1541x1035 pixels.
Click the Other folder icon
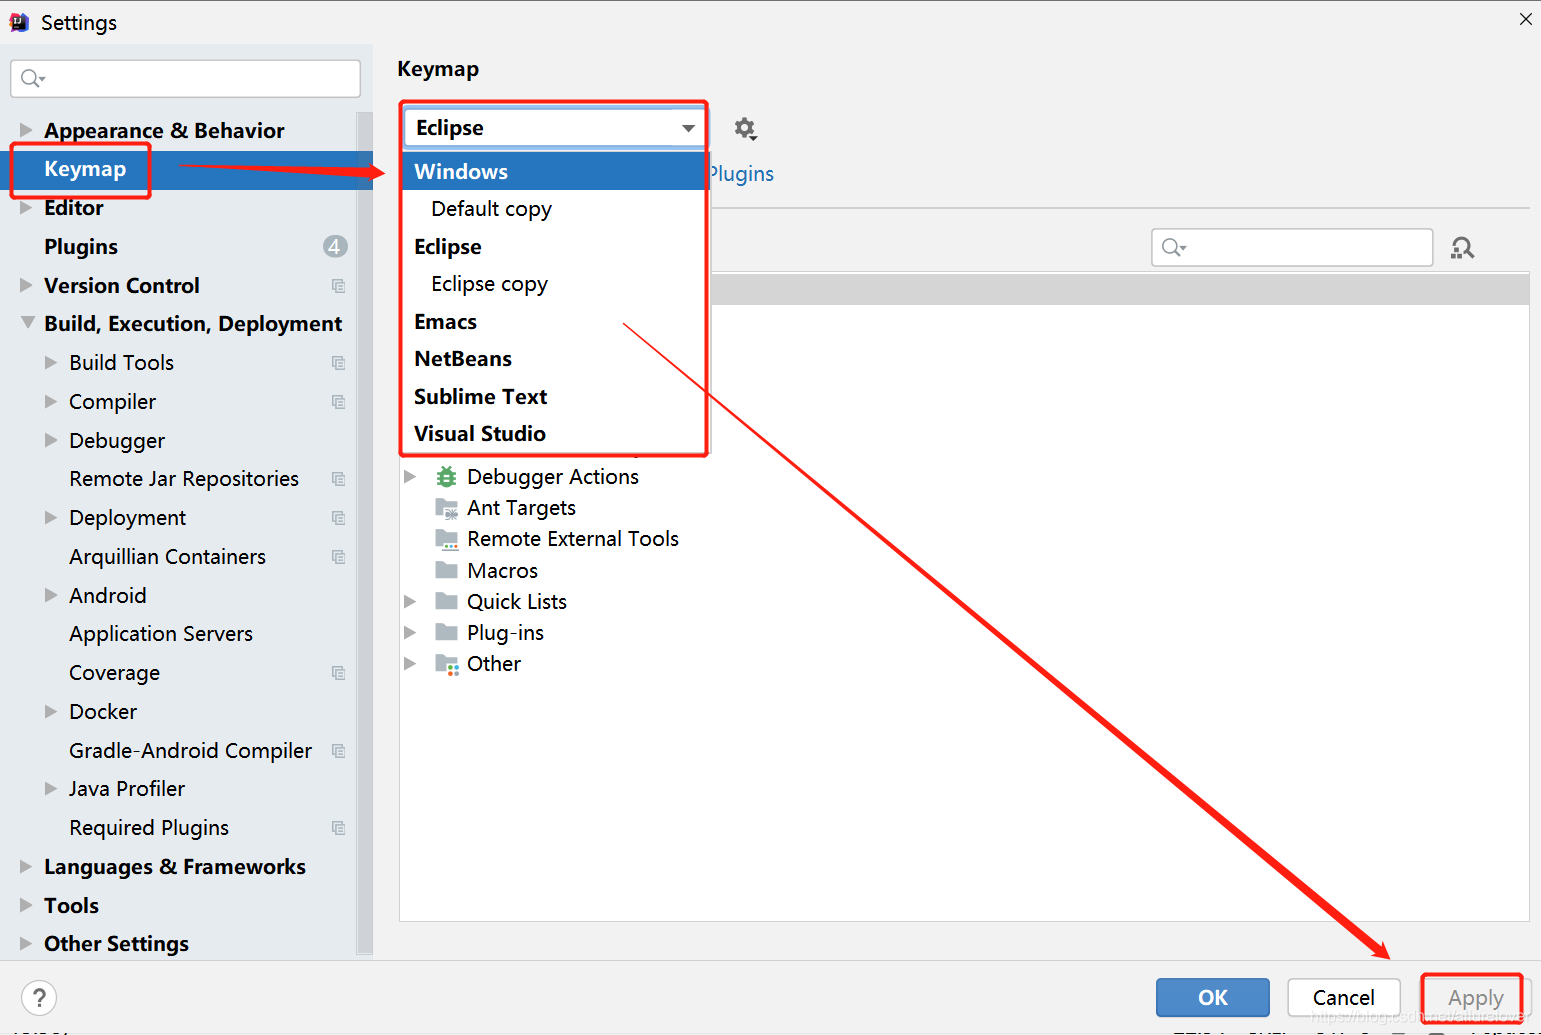[x=447, y=664]
